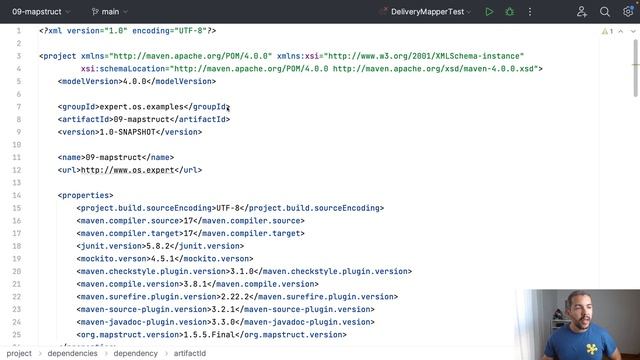This screenshot has height=360, width=640.
Task: Click the maven.checkstyle.plugin.version value 3.1.0
Action: pos(242,271)
